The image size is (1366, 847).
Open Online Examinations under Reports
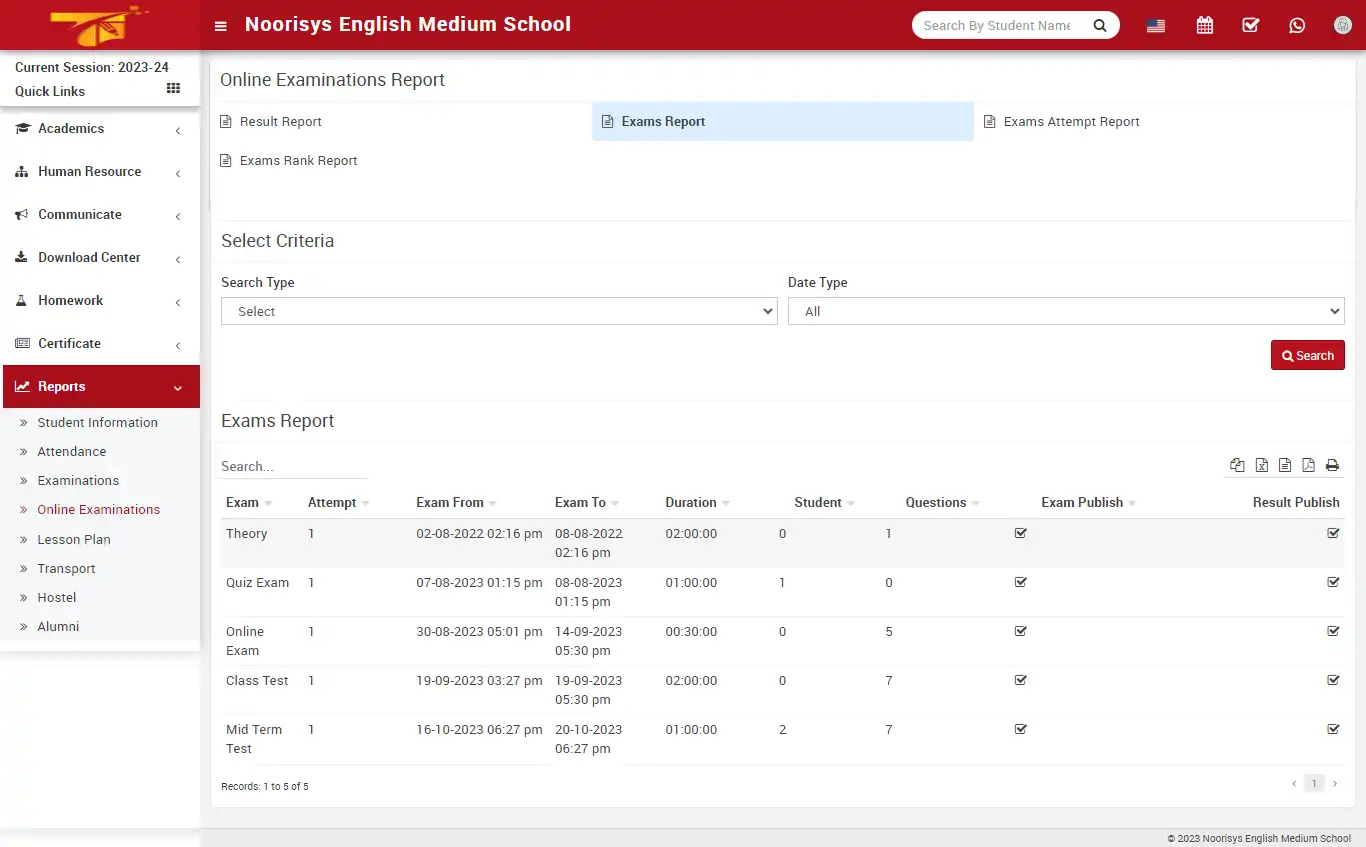click(100, 509)
